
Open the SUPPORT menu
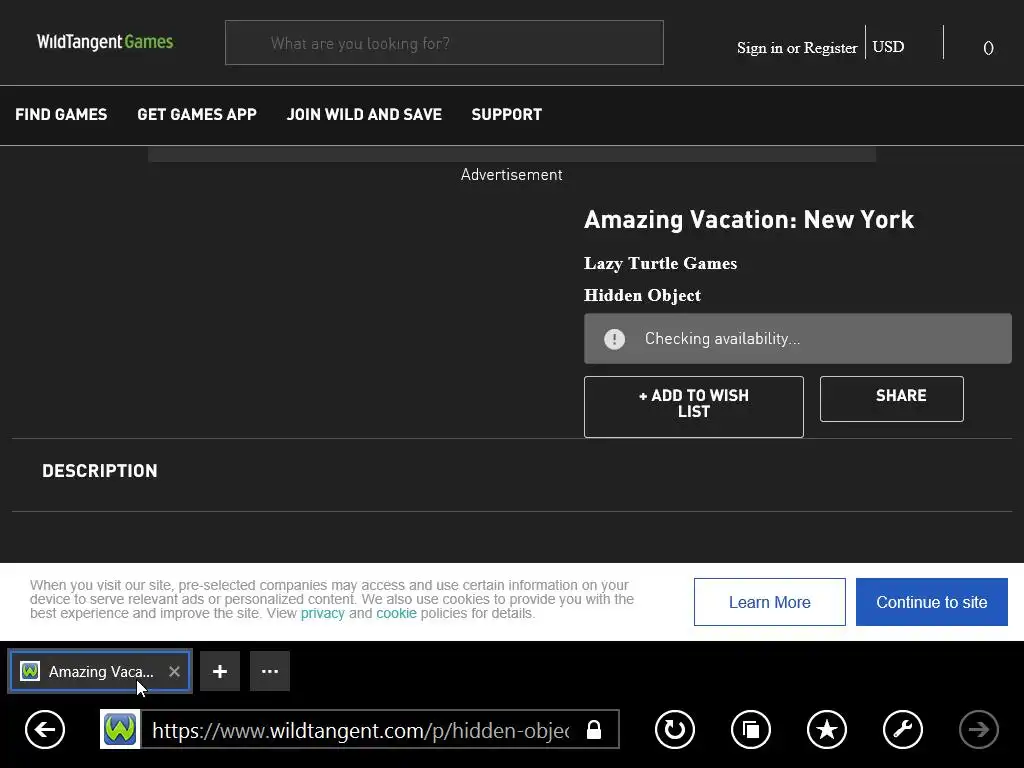point(507,114)
